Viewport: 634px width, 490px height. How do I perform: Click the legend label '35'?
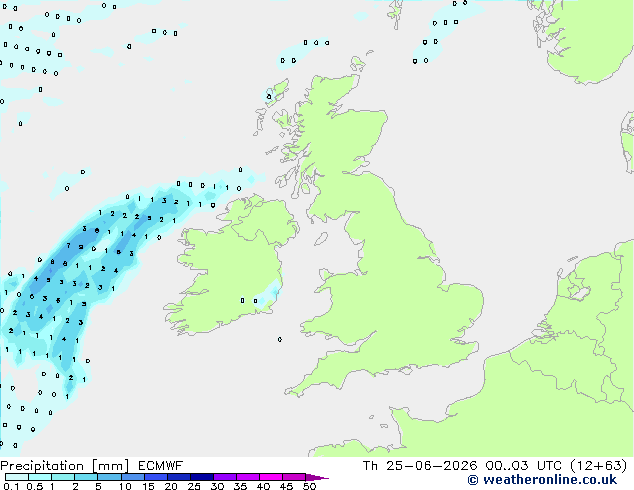(240, 486)
